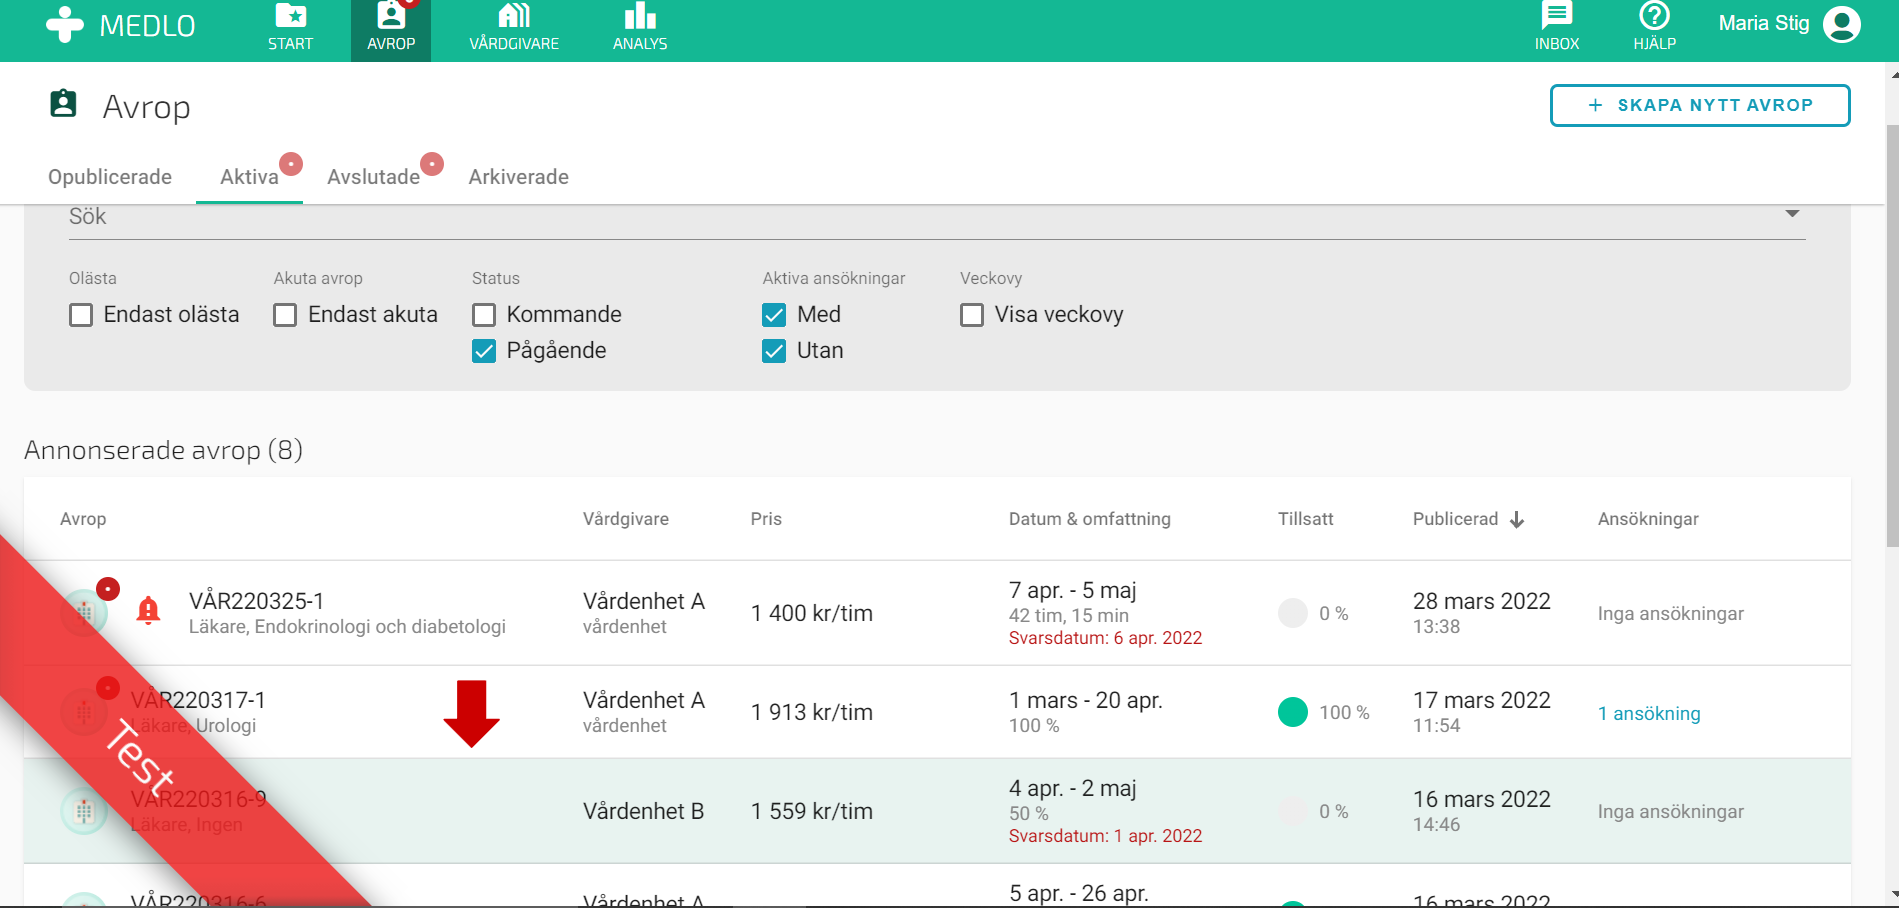Open the AVROP navigation icon
Viewport: 1899px width, 908px height.
click(390, 16)
